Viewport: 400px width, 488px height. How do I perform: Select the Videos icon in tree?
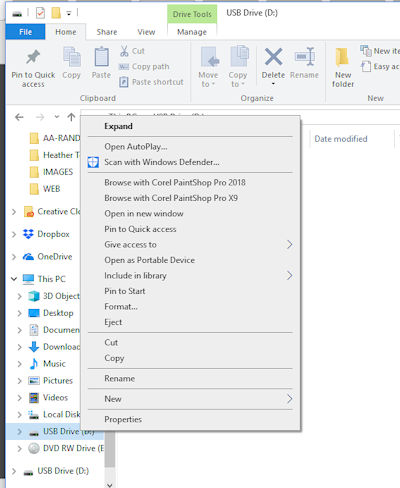34,398
